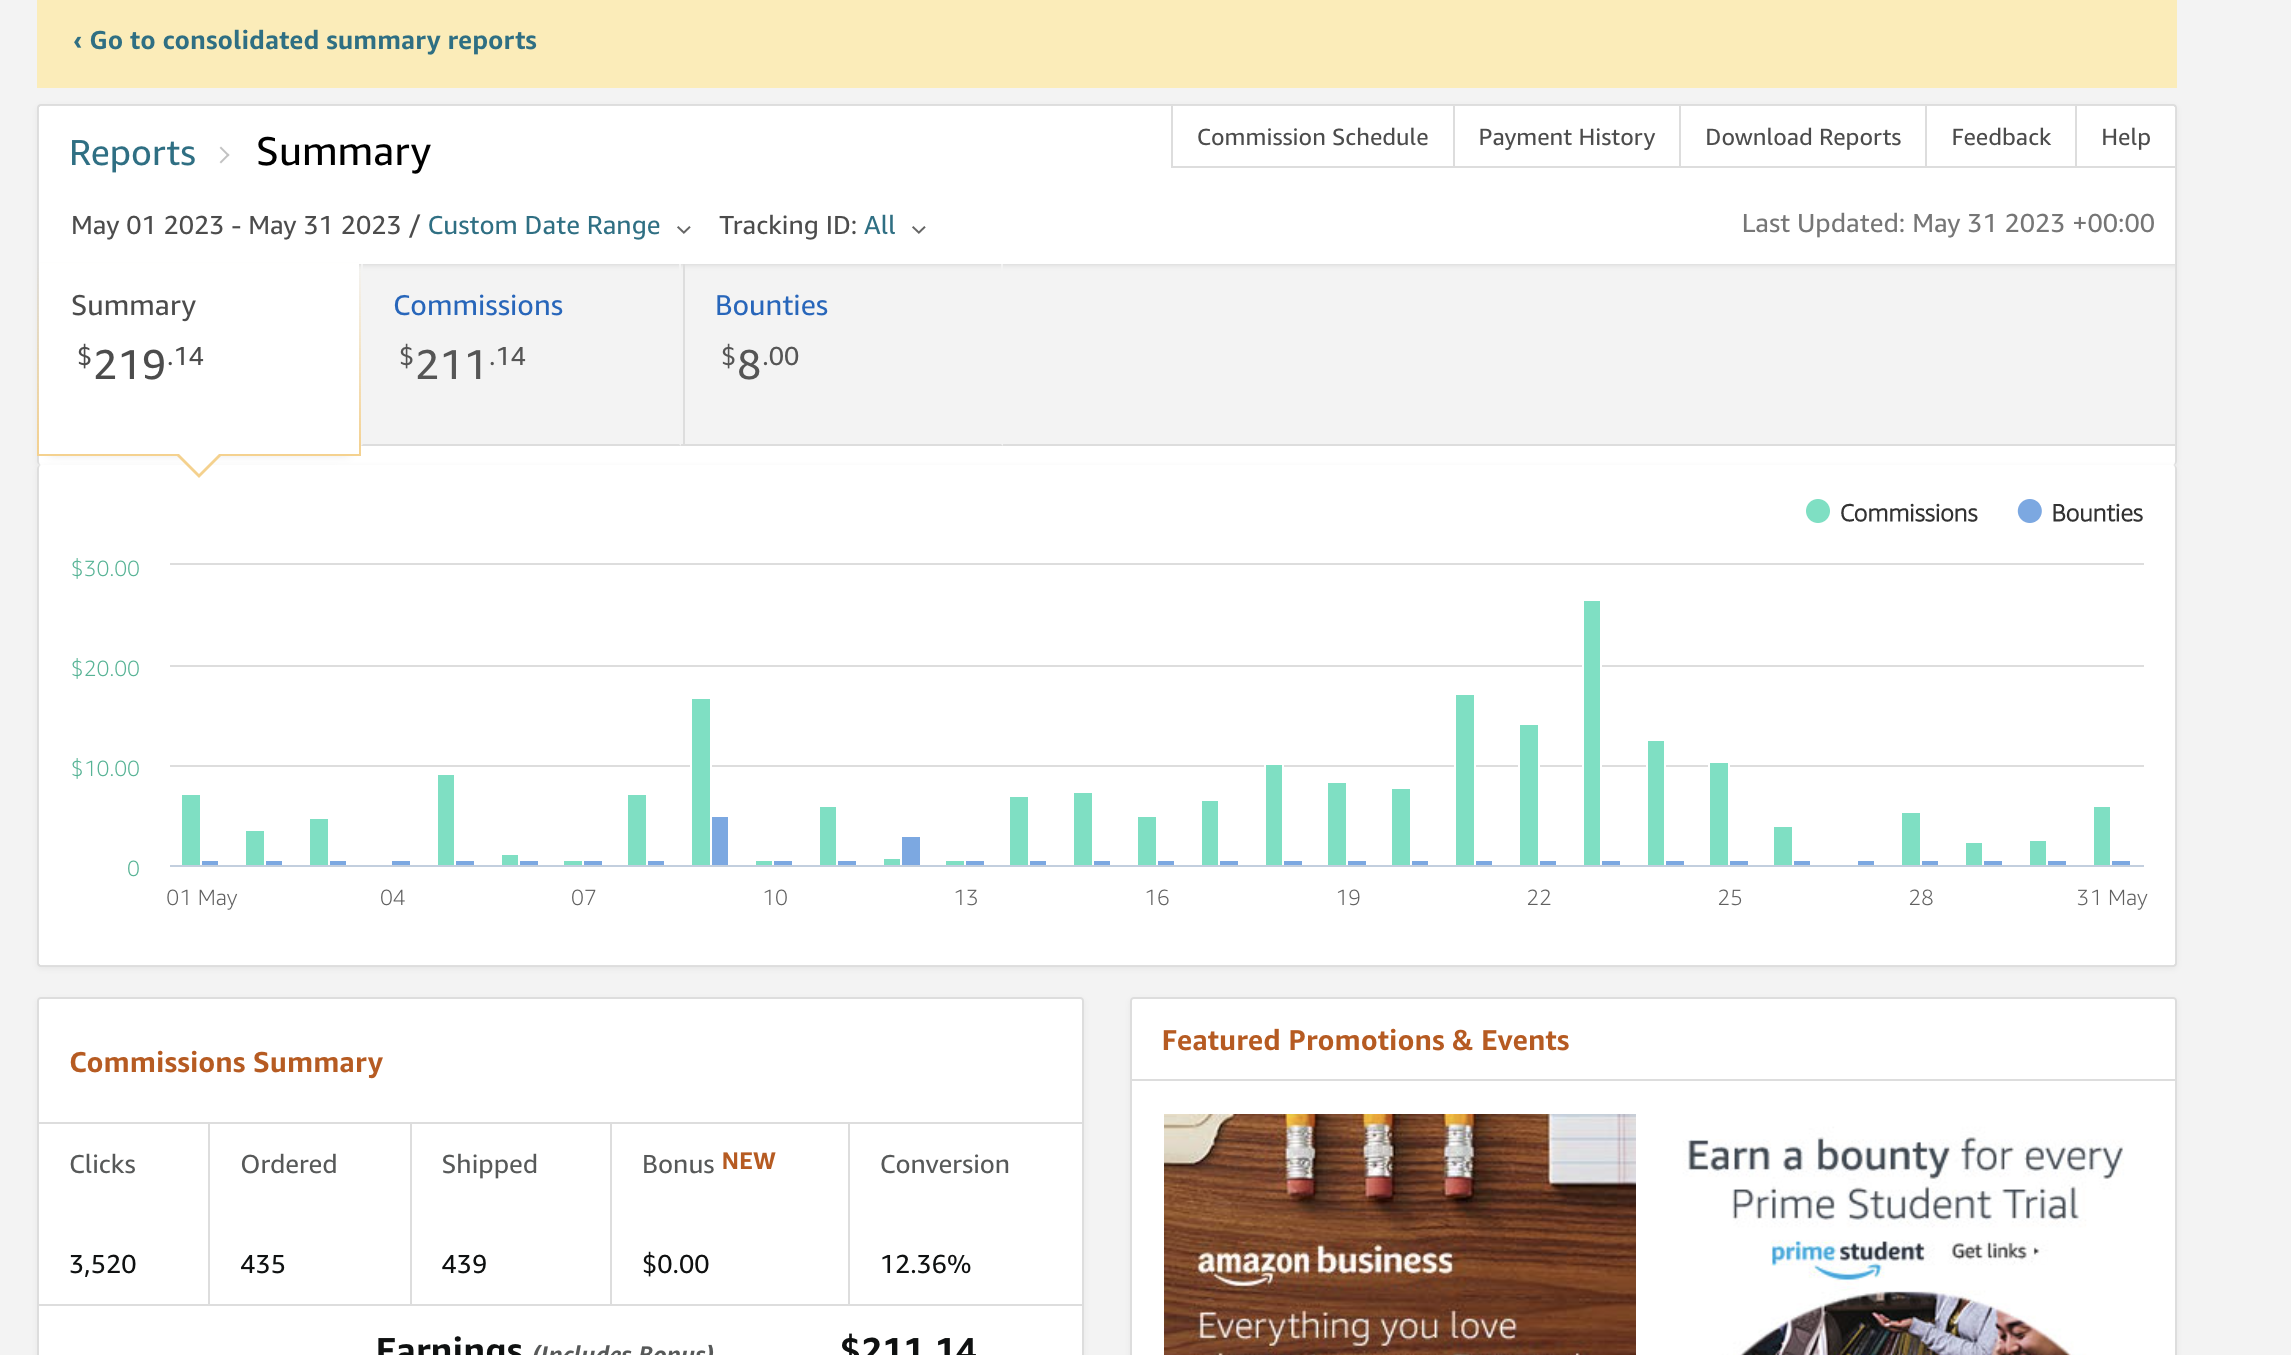Click the Shipped value 439
2291x1355 pixels.
click(464, 1264)
